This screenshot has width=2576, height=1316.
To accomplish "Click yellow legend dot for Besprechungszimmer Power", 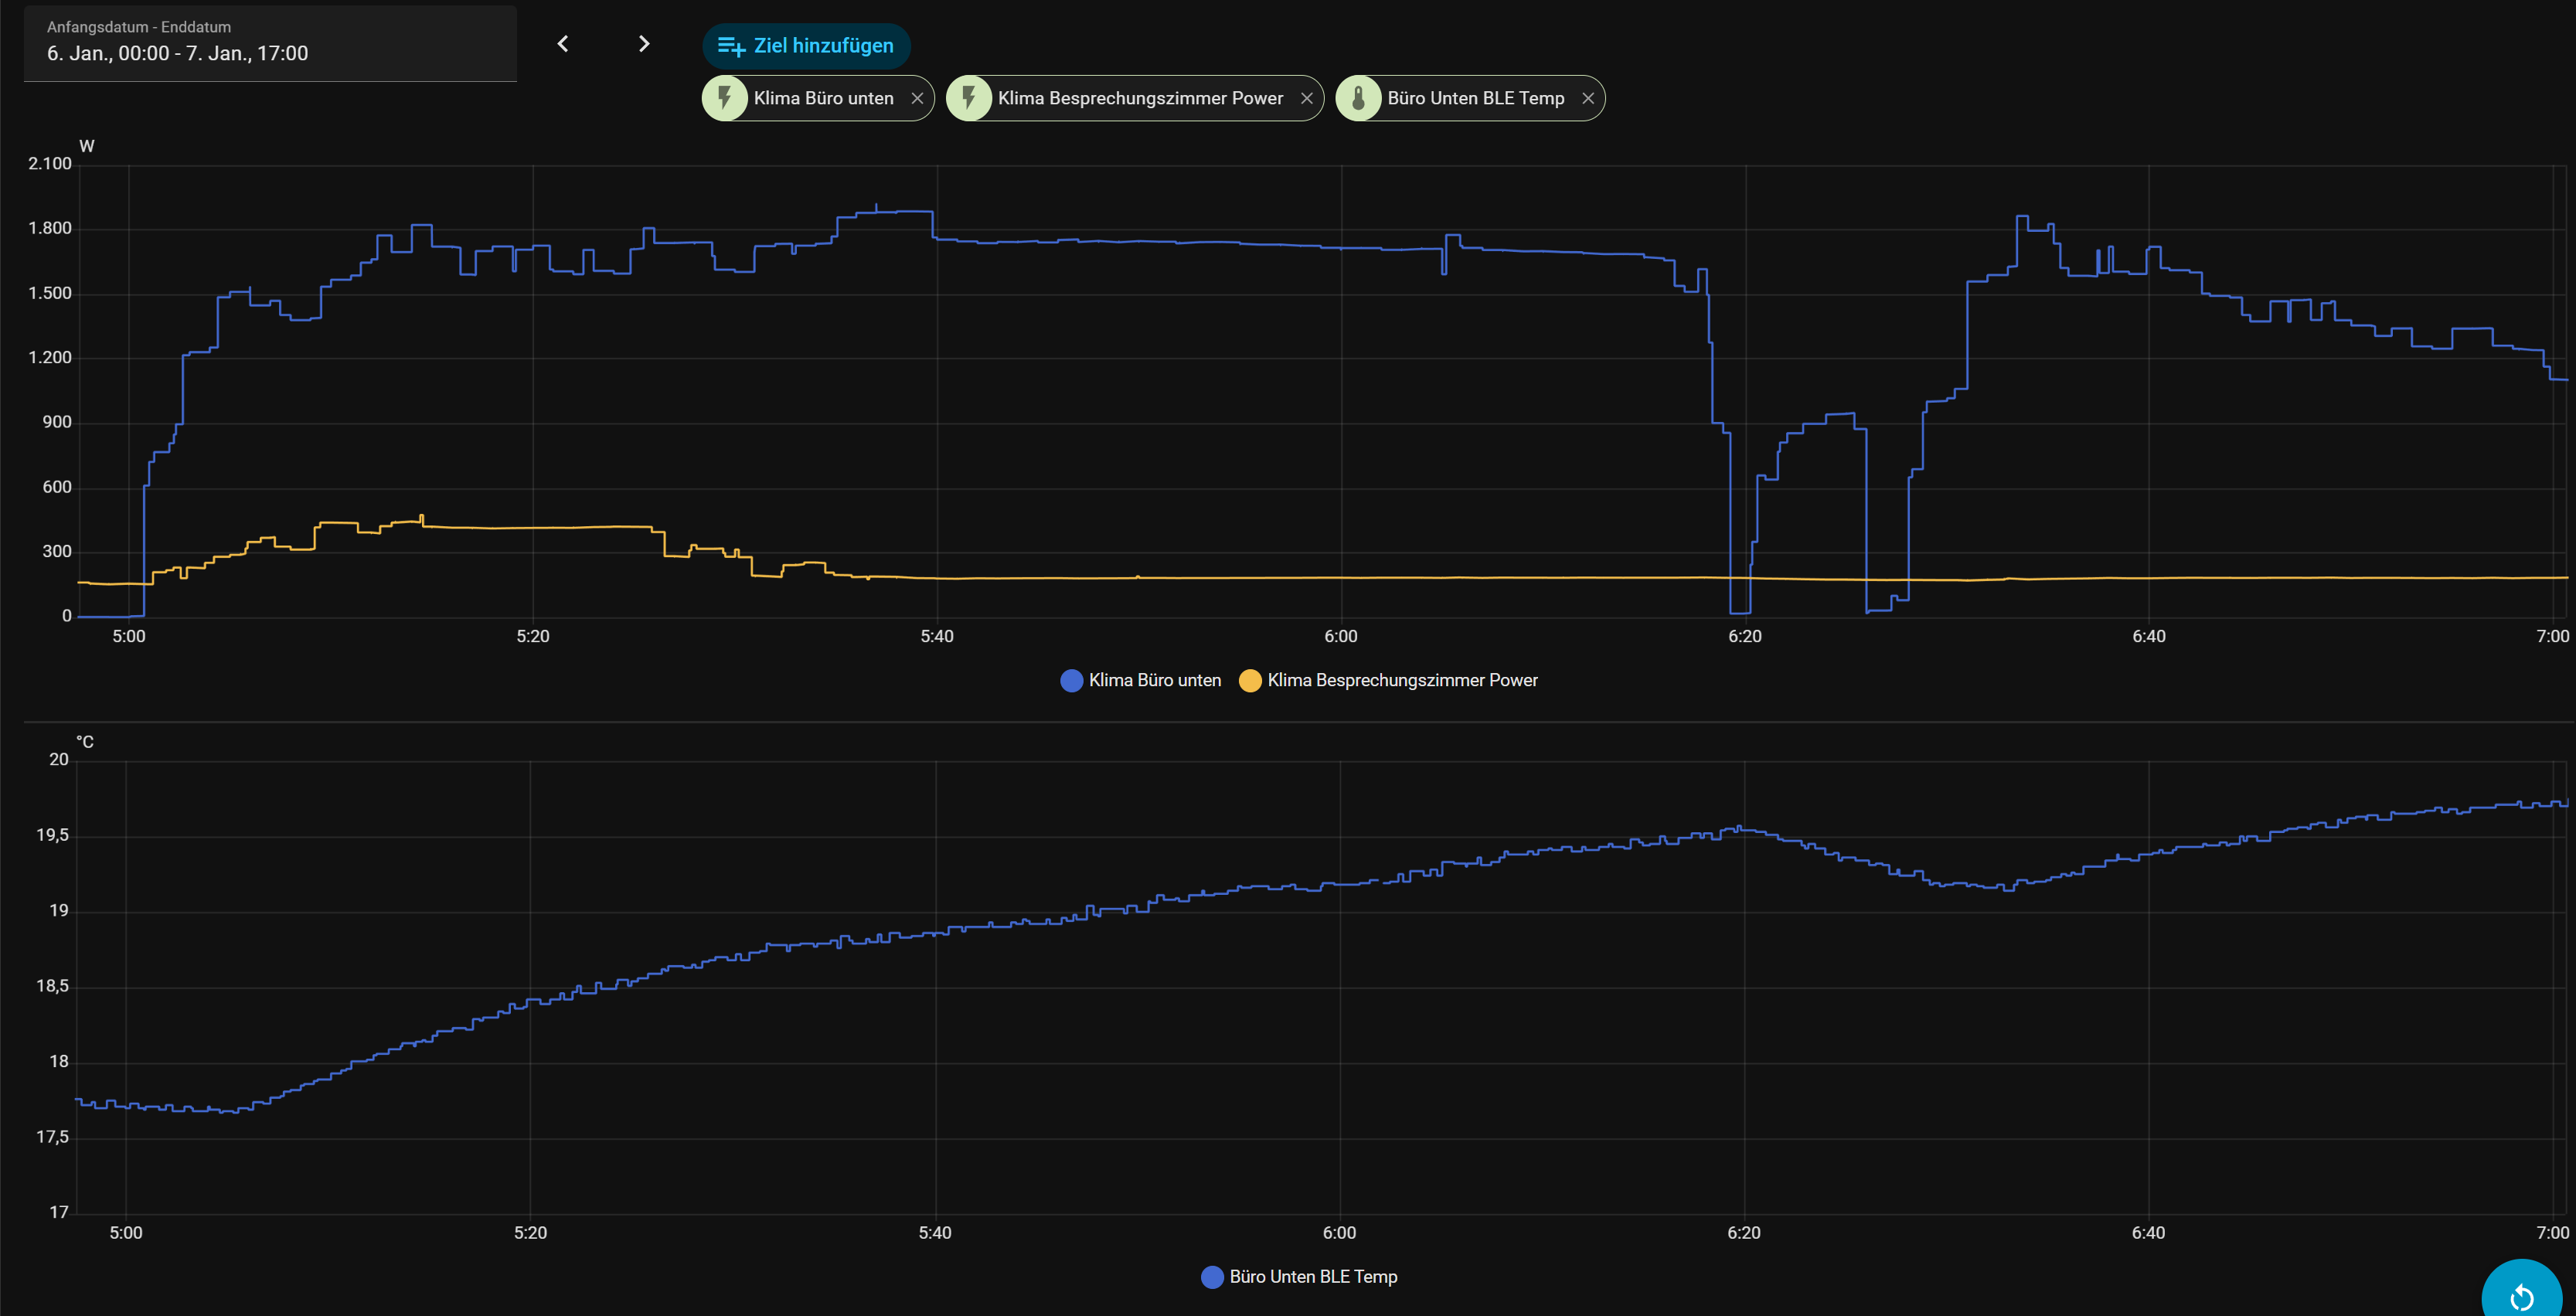I will tap(1250, 681).
